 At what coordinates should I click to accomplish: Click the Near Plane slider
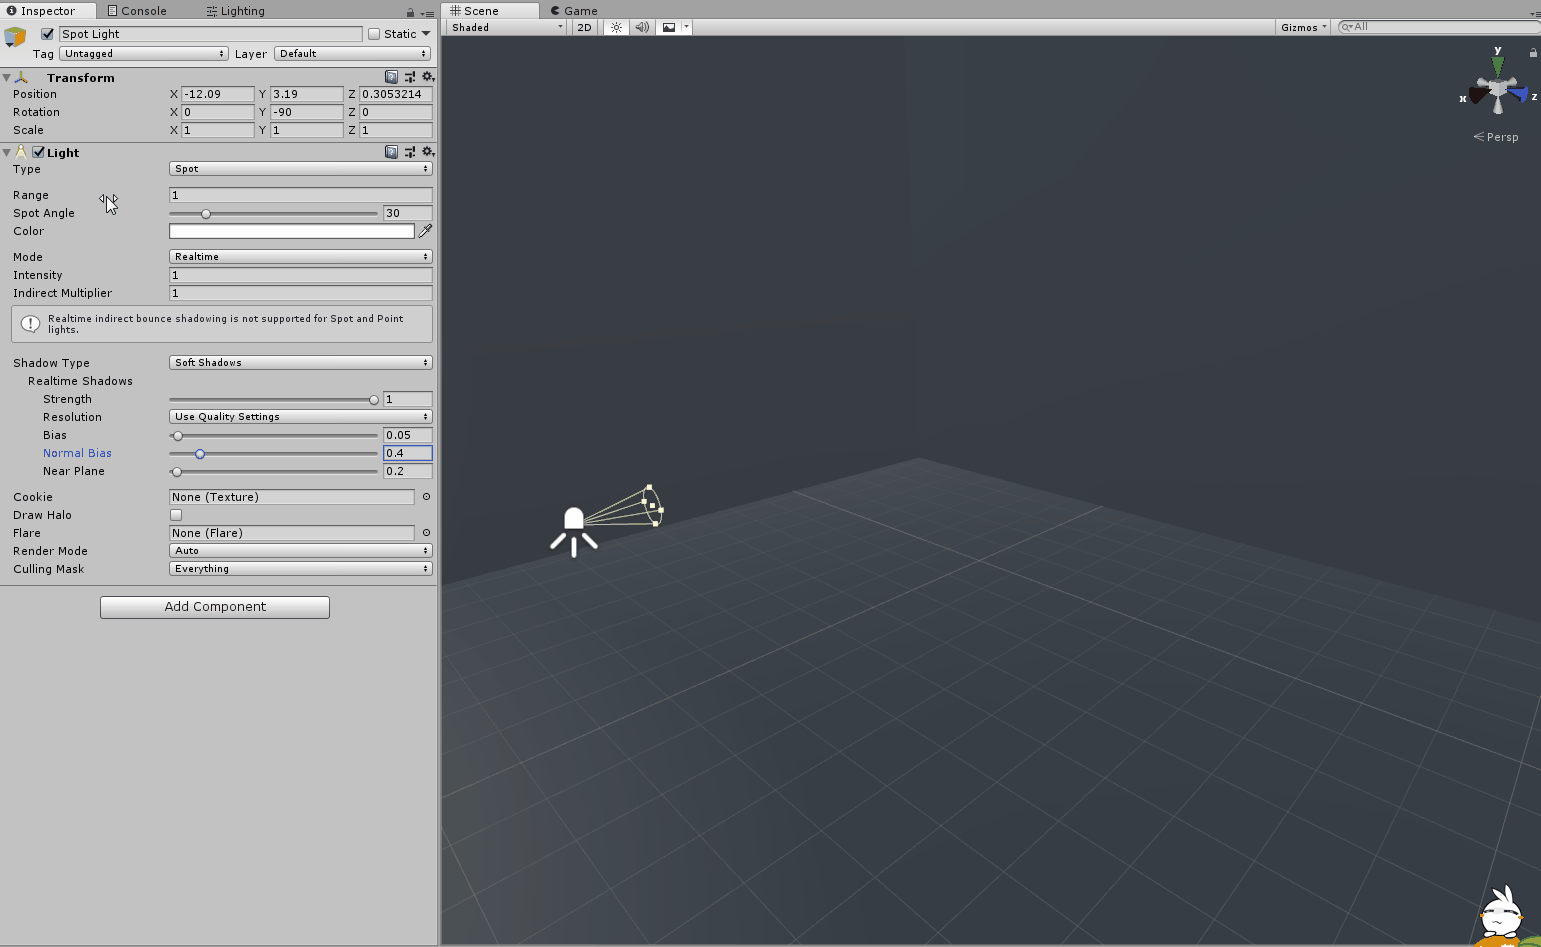coord(274,471)
